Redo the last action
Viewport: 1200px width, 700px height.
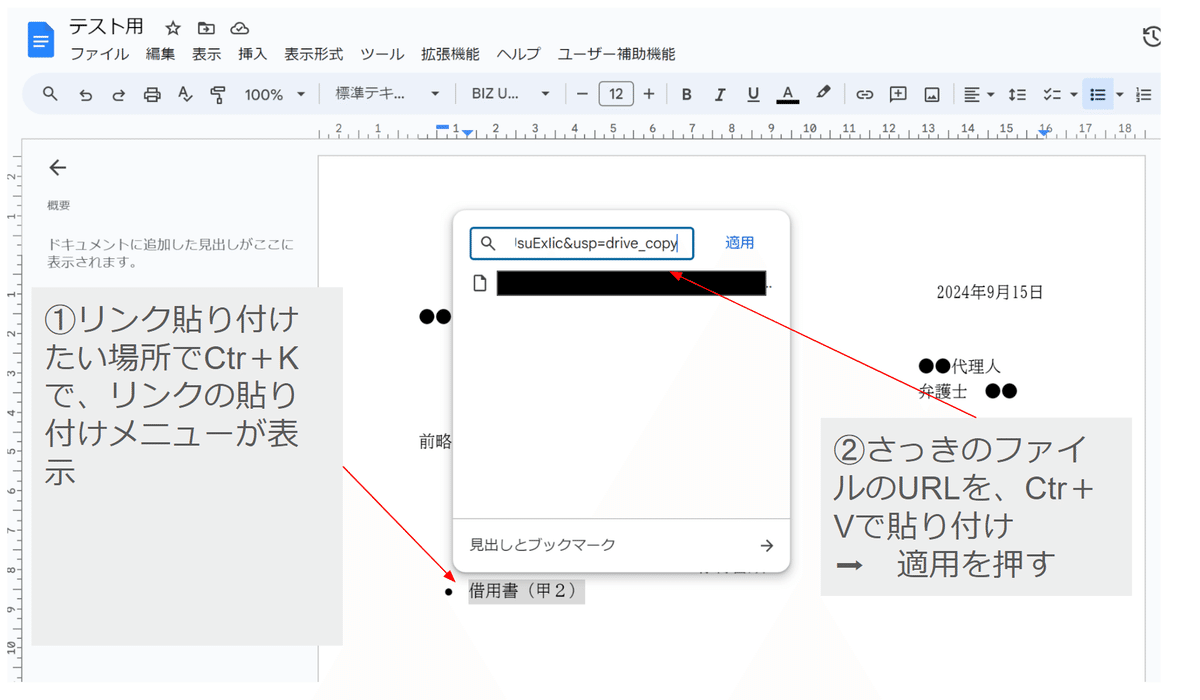pyautogui.click(x=118, y=94)
